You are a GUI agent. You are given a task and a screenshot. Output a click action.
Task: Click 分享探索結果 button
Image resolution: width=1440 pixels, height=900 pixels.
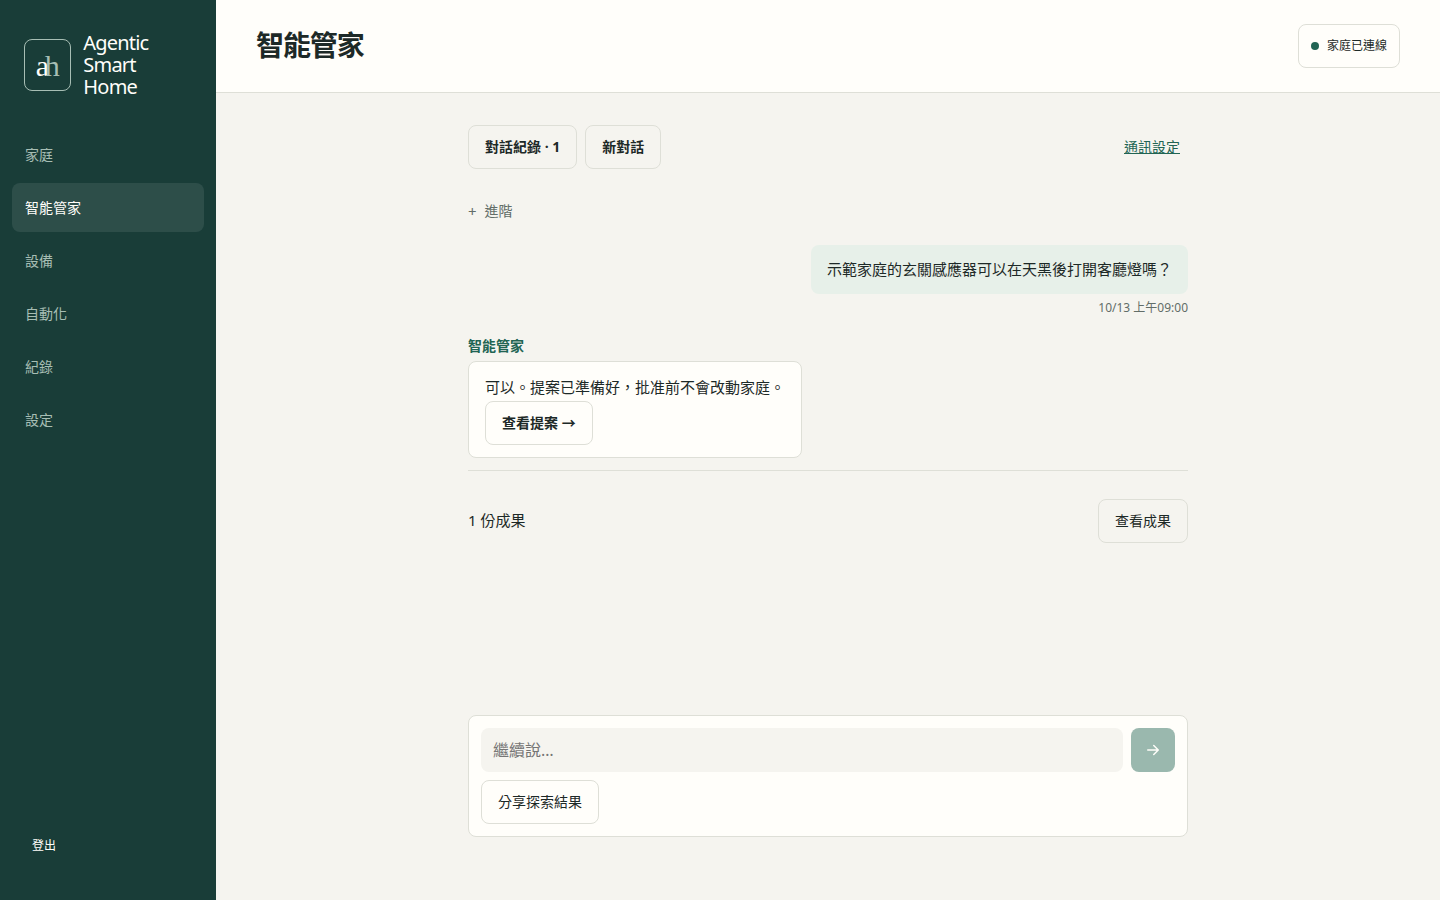(x=540, y=802)
